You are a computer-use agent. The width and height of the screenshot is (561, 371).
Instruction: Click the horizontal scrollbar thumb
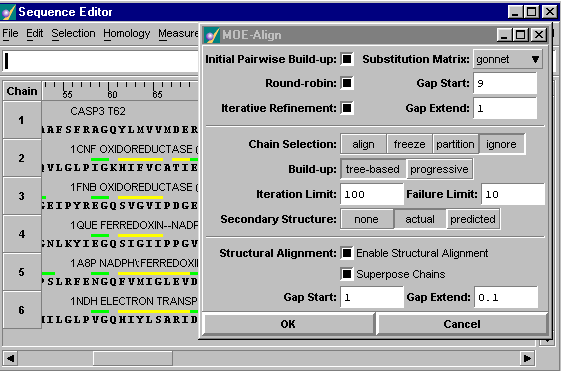133,358
